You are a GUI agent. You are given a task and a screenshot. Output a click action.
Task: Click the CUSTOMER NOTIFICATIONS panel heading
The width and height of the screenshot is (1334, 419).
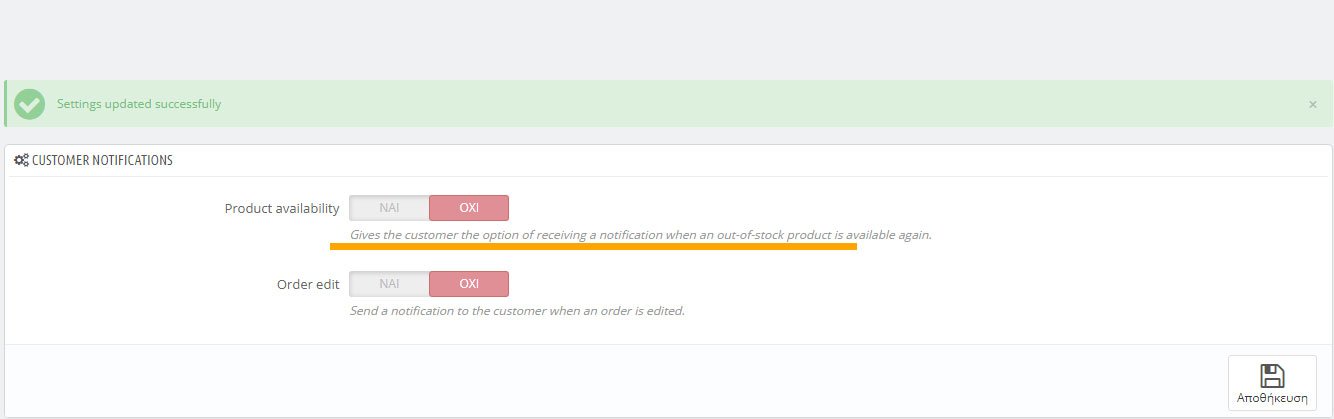pos(102,160)
